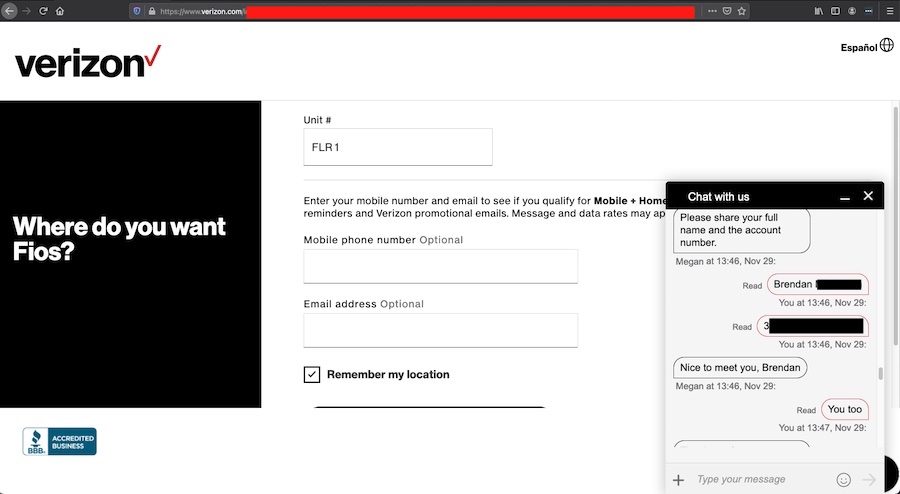Viewport: 900px width, 494px height.
Task: Minimize the Chat with us window
Action: tap(845, 197)
